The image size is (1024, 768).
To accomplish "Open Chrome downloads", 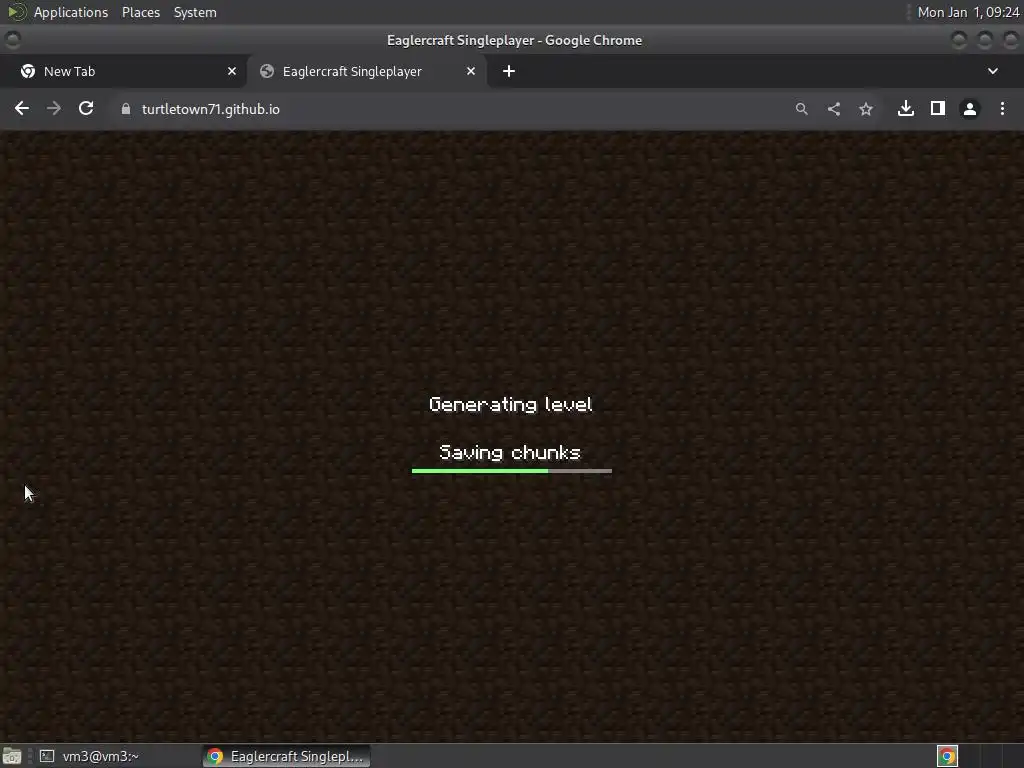I will click(x=905, y=108).
